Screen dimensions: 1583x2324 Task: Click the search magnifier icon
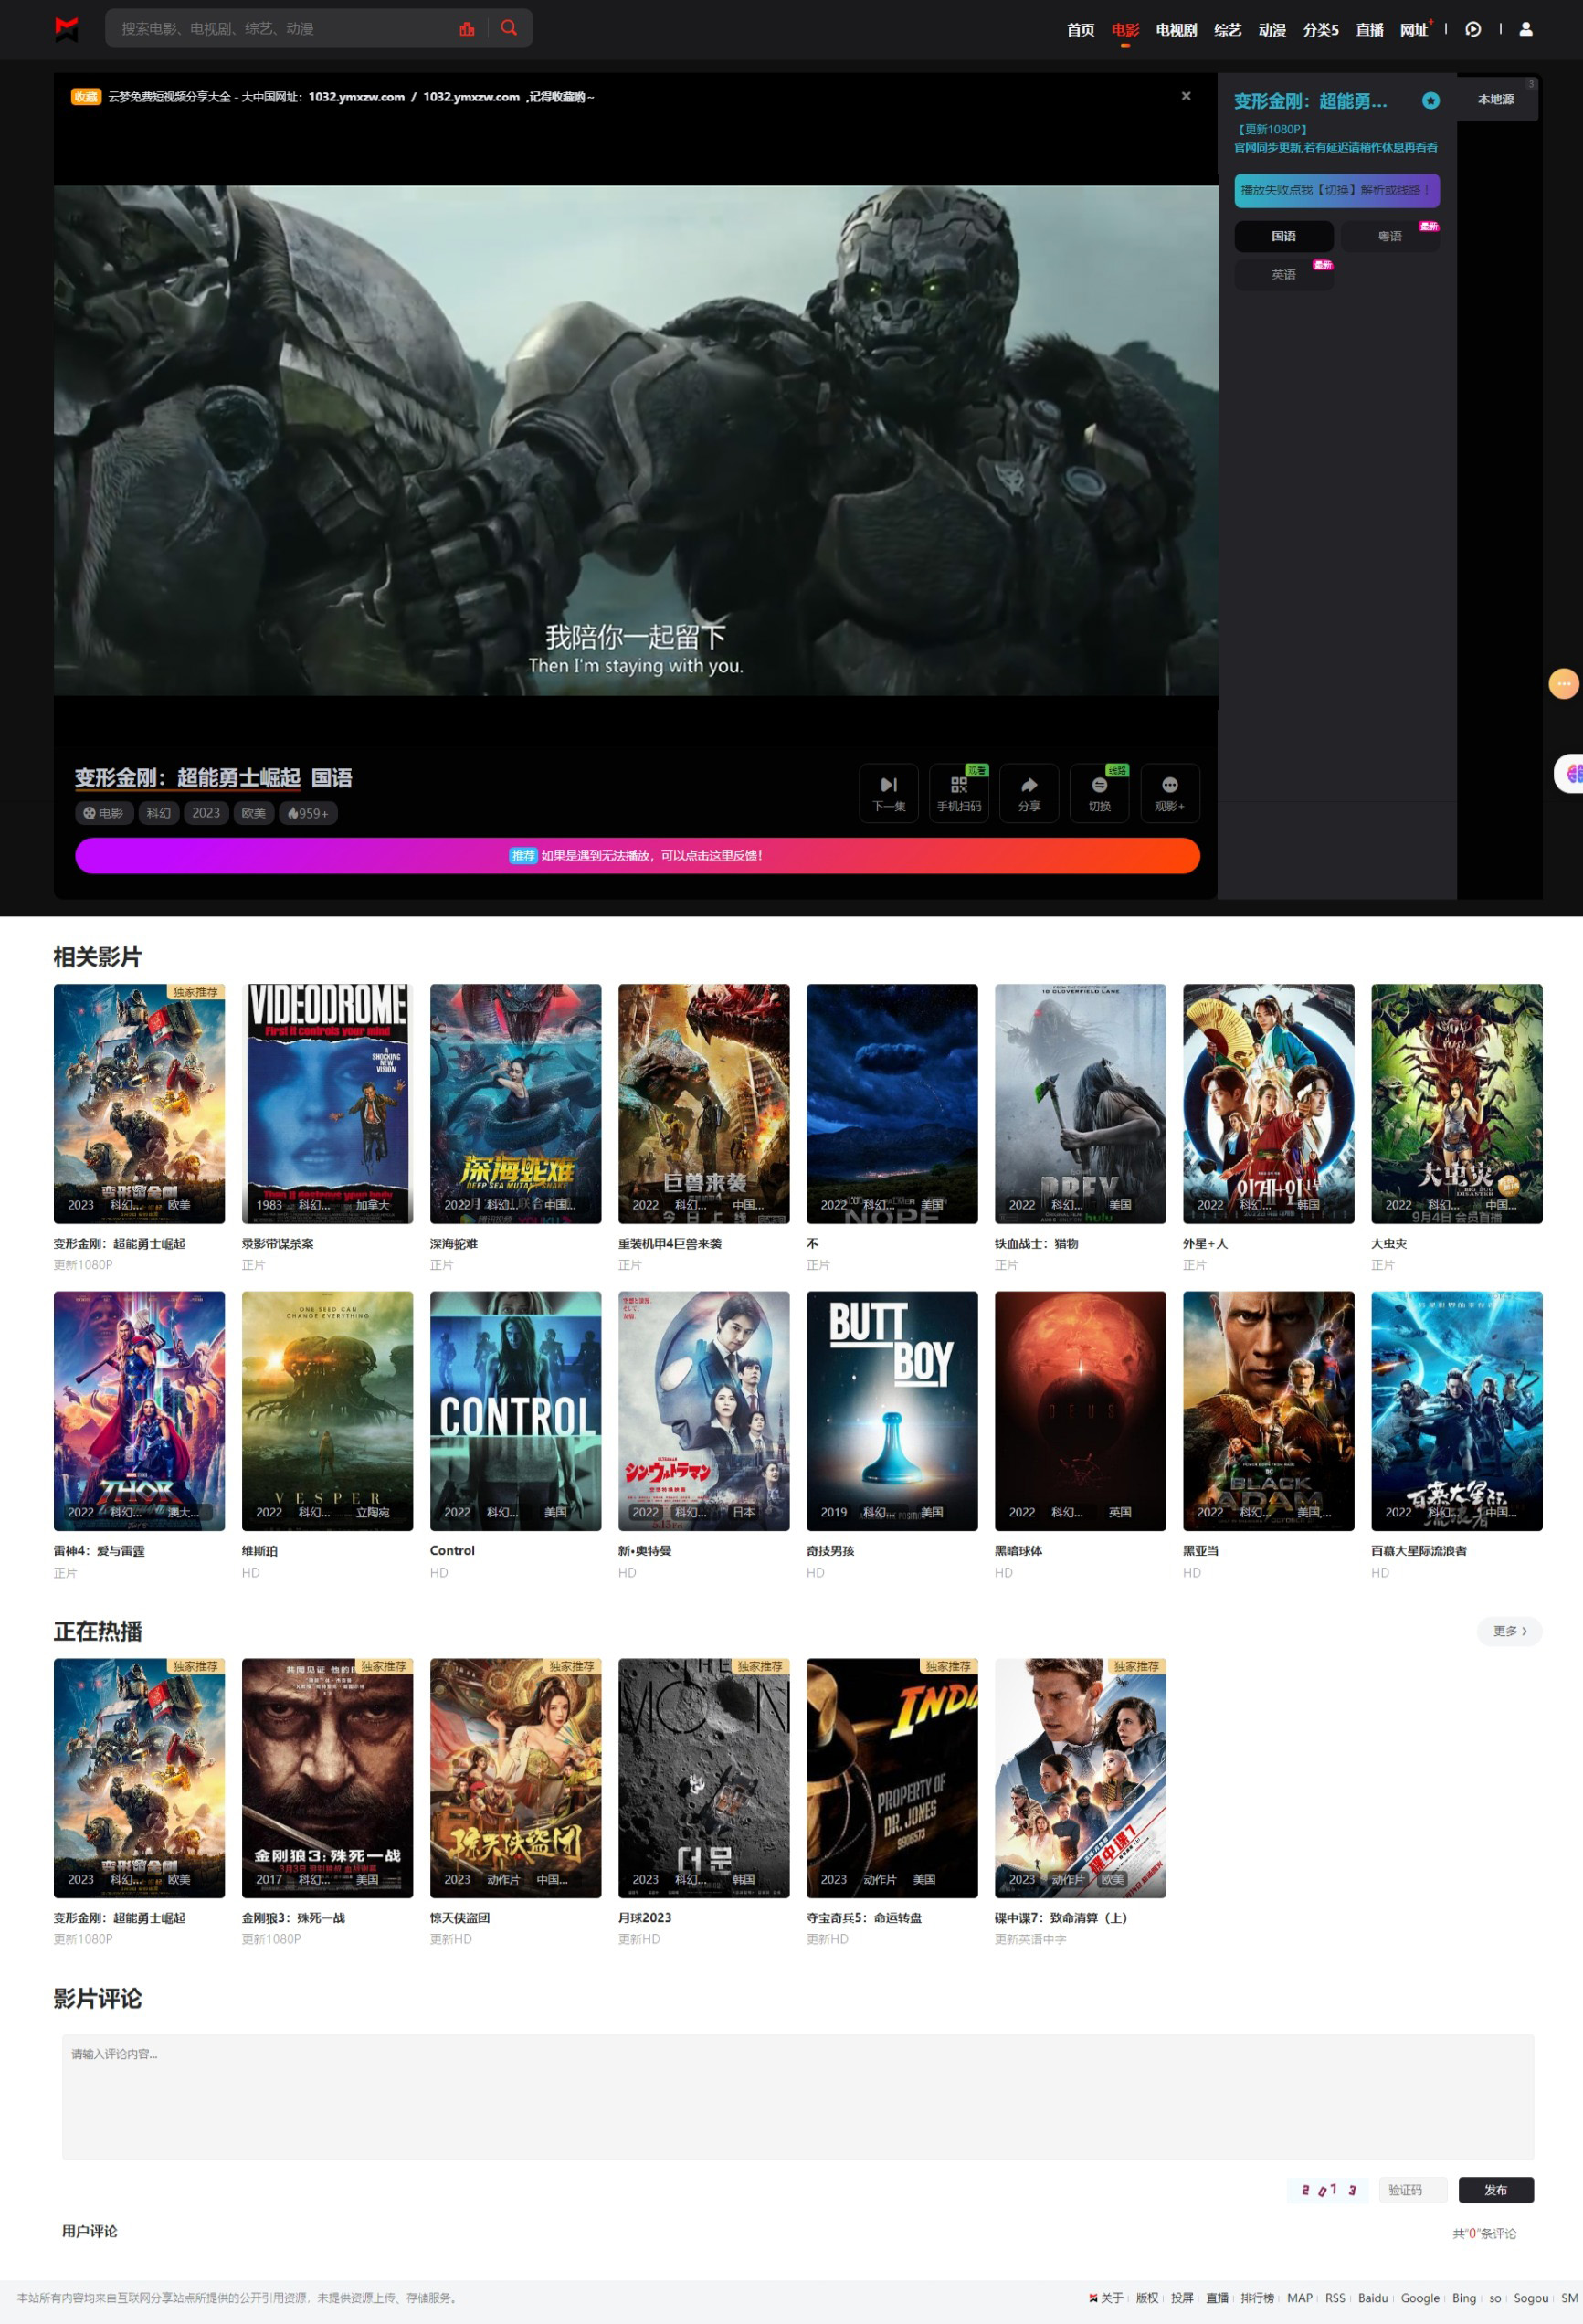[x=509, y=28]
